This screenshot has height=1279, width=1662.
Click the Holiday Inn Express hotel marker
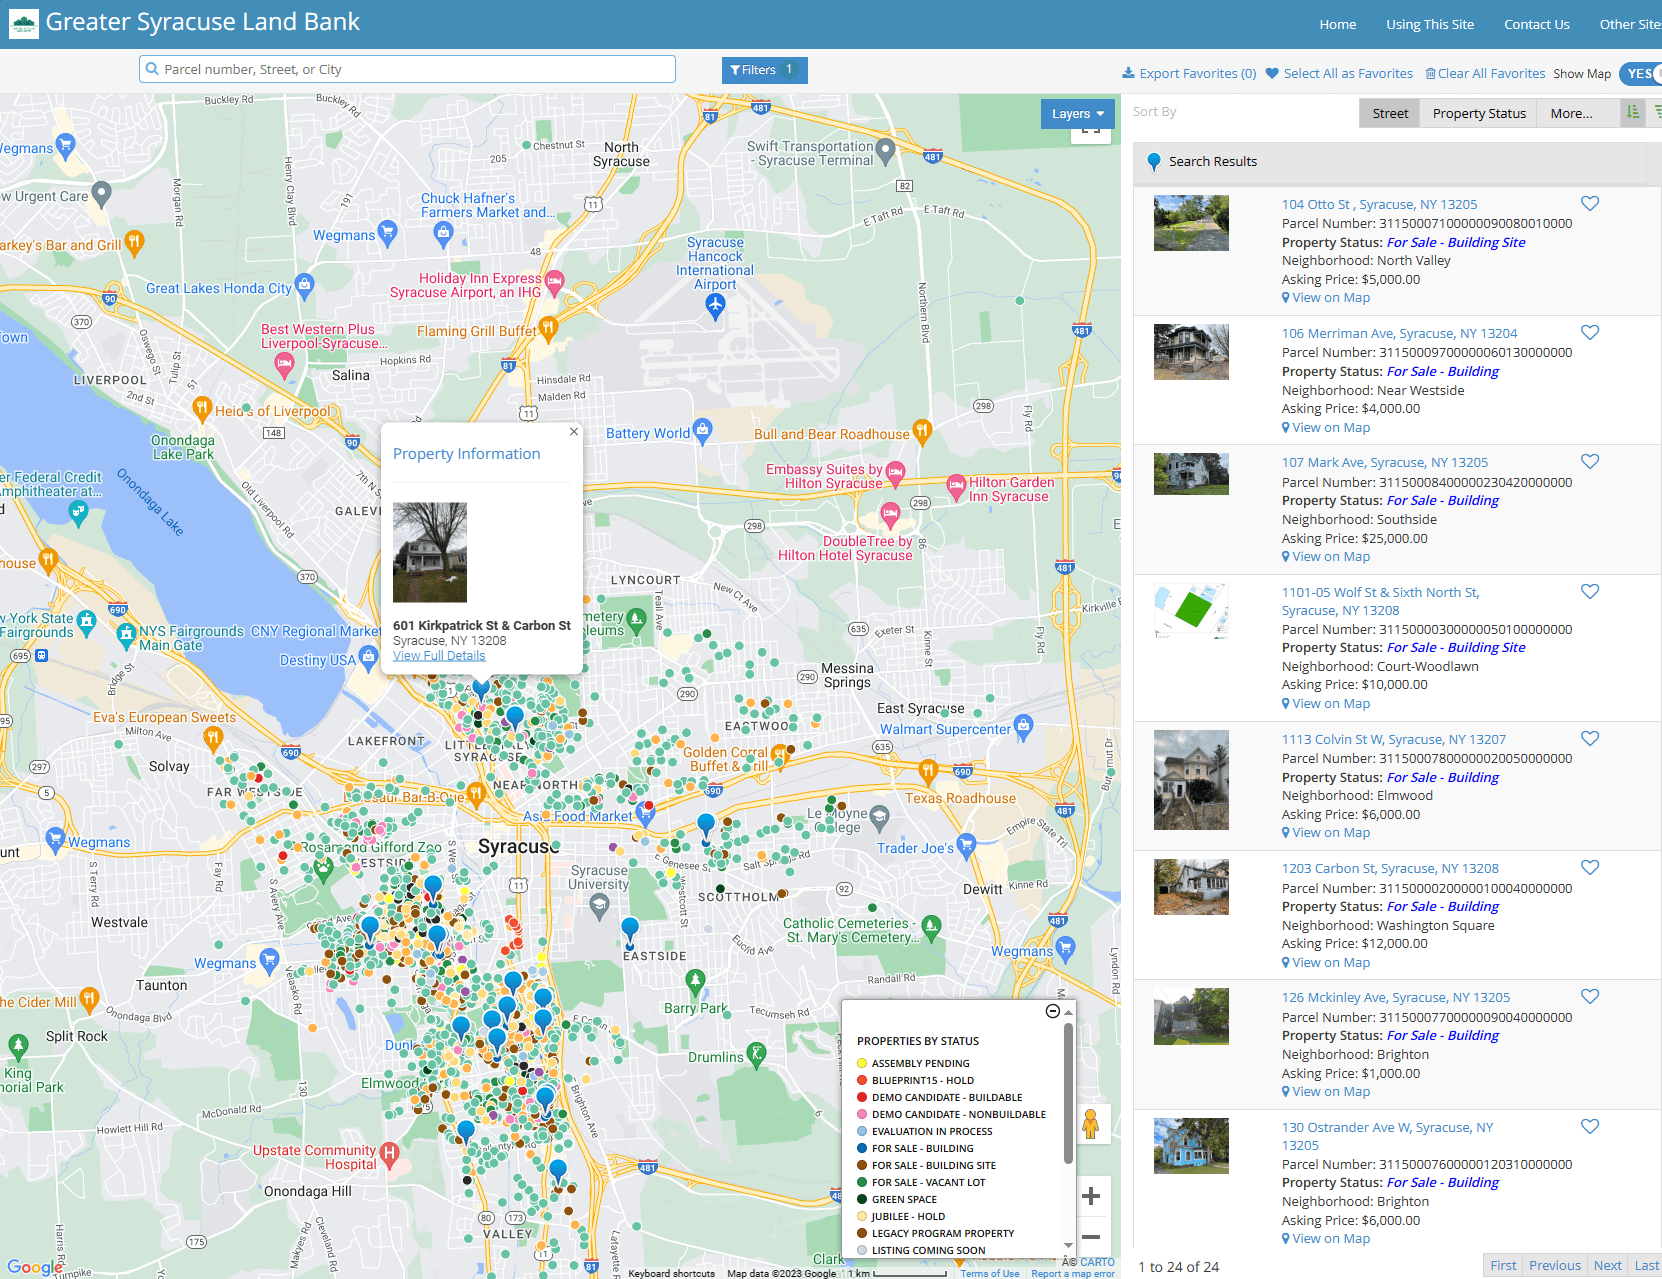pos(554,282)
